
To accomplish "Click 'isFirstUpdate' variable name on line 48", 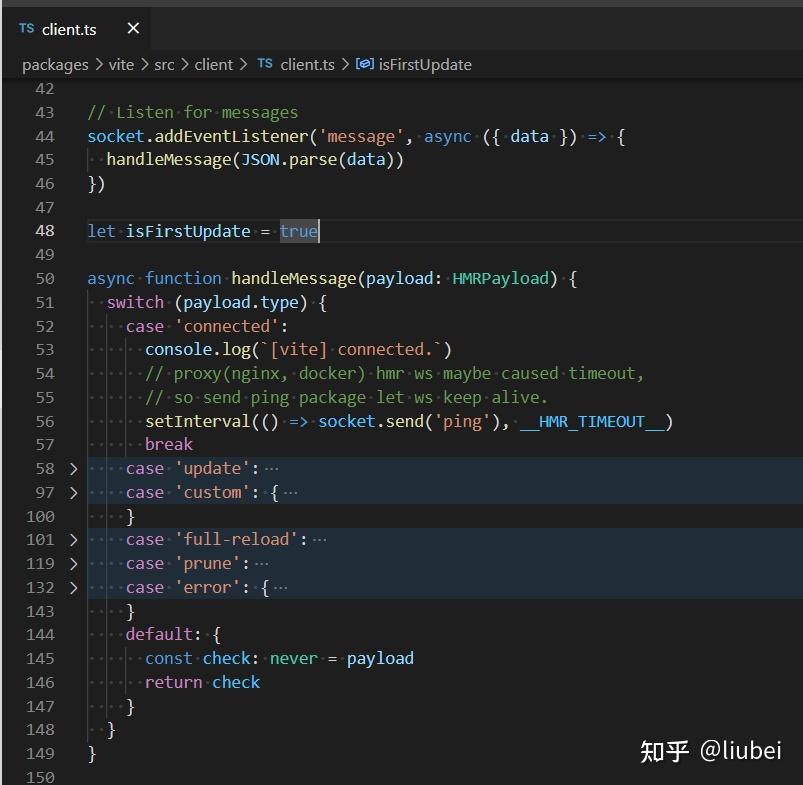I will [188, 231].
